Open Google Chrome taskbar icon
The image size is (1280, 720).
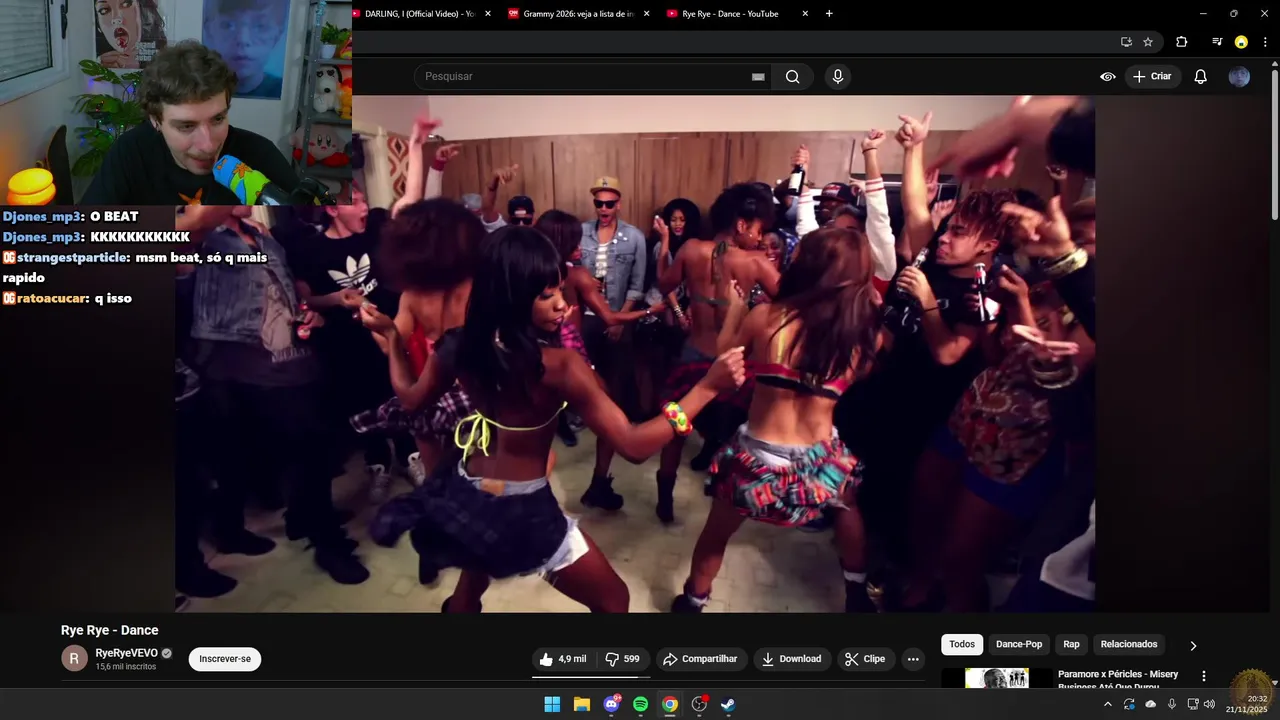670,704
